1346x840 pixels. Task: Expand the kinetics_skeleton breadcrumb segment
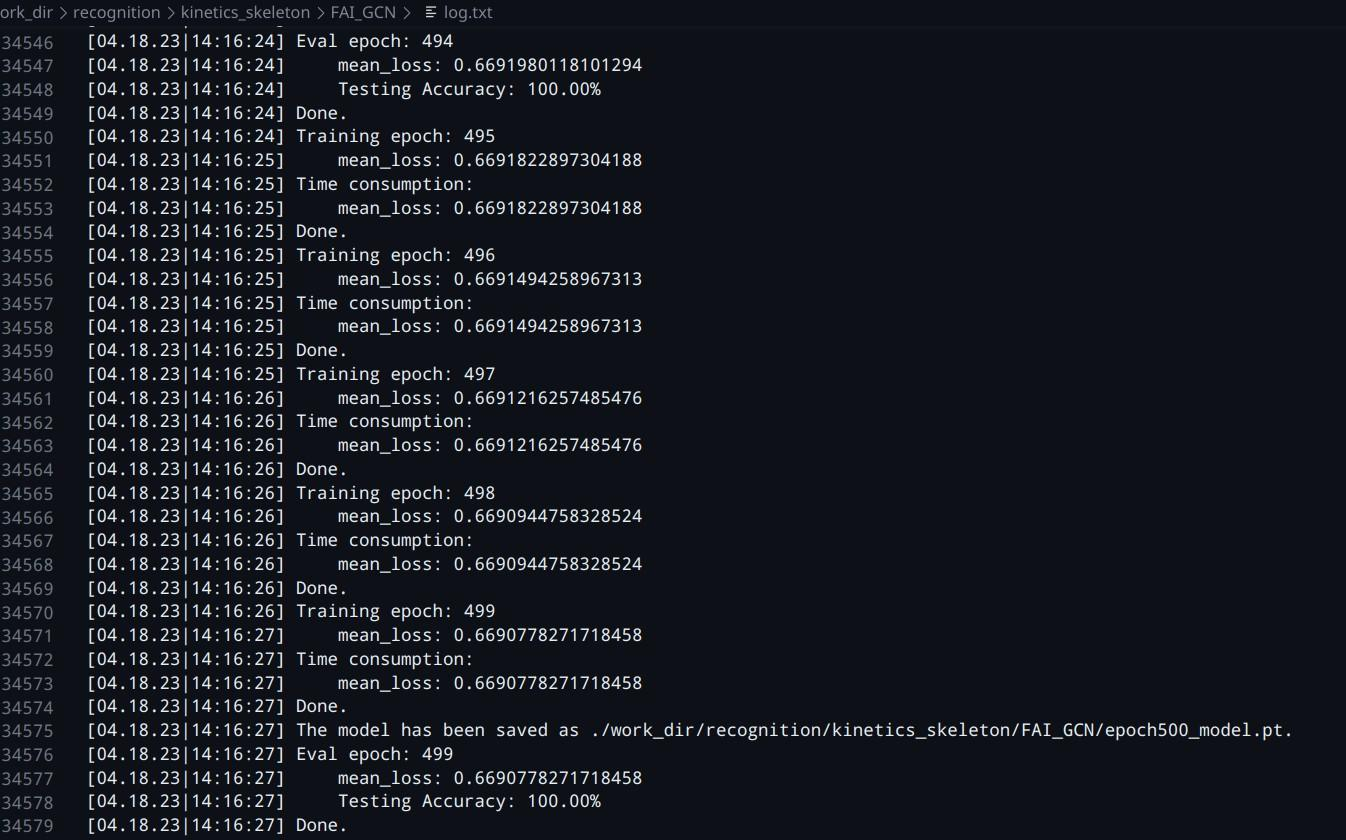(x=245, y=13)
